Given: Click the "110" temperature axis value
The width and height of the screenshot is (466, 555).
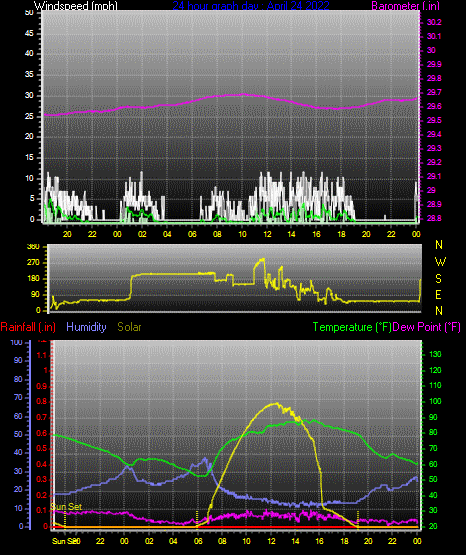Looking at the screenshot, I should [435, 385].
